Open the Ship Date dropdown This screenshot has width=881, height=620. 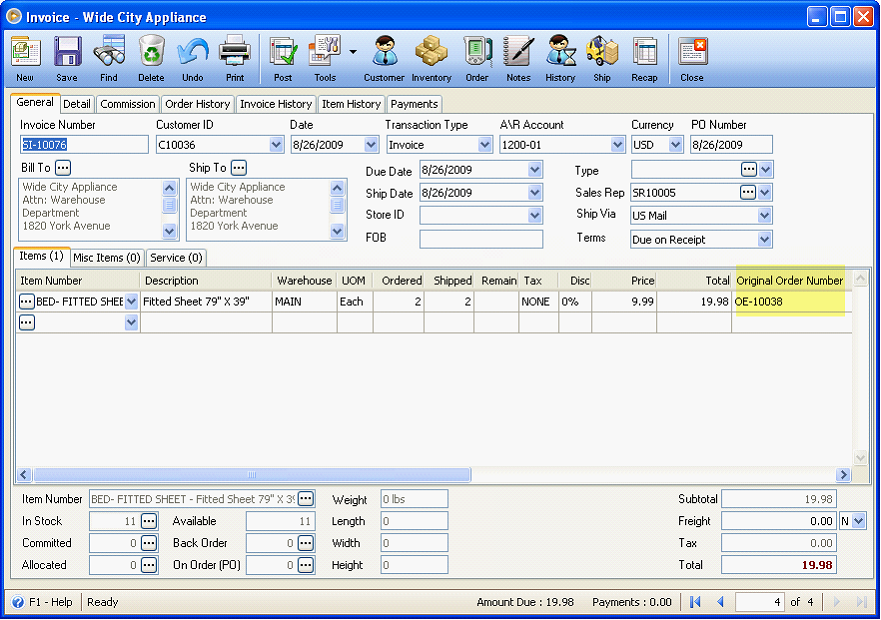tap(535, 193)
